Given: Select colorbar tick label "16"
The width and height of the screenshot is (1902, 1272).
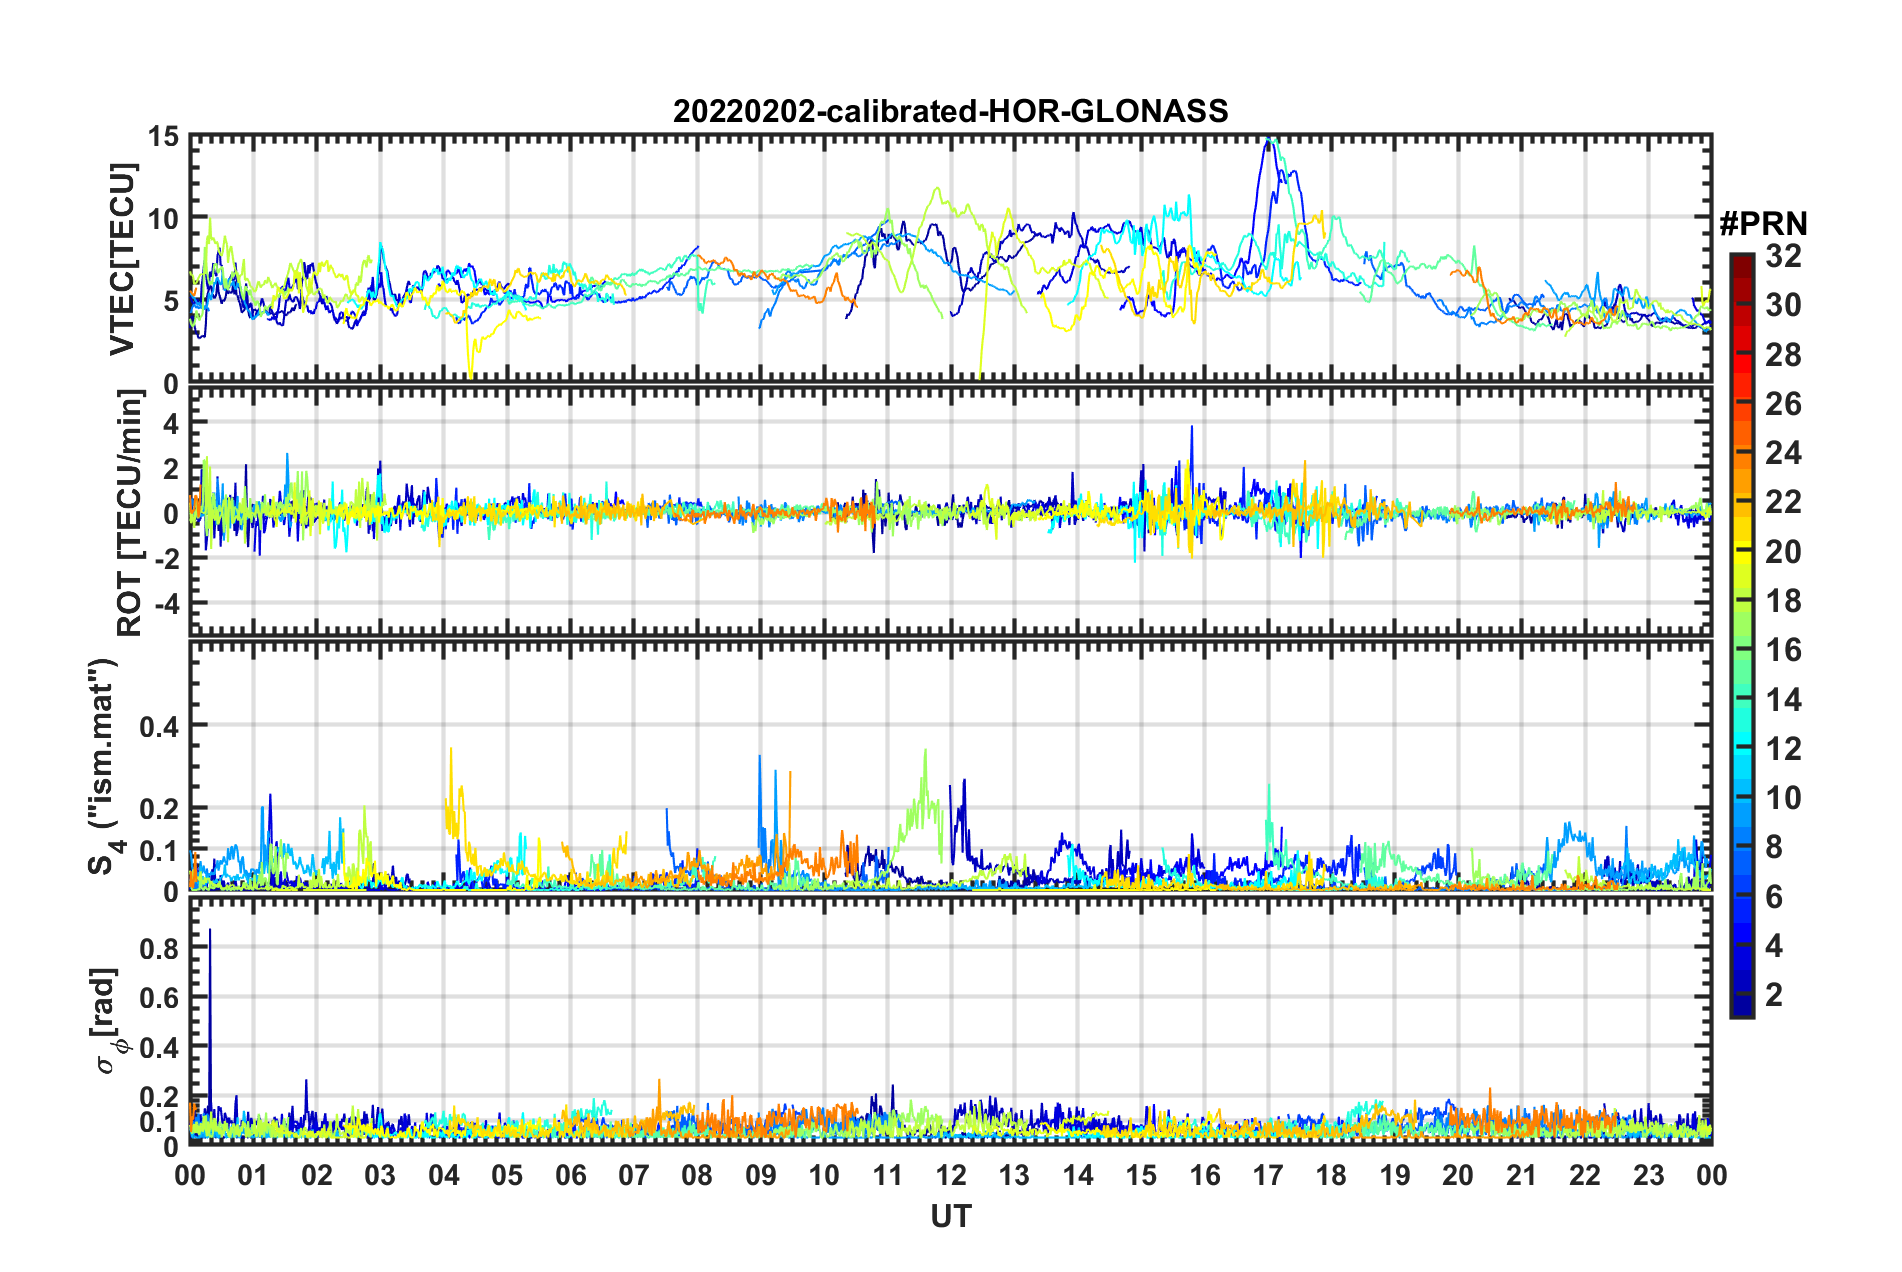Looking at the screenshot, I should [x=1783, y=650].
